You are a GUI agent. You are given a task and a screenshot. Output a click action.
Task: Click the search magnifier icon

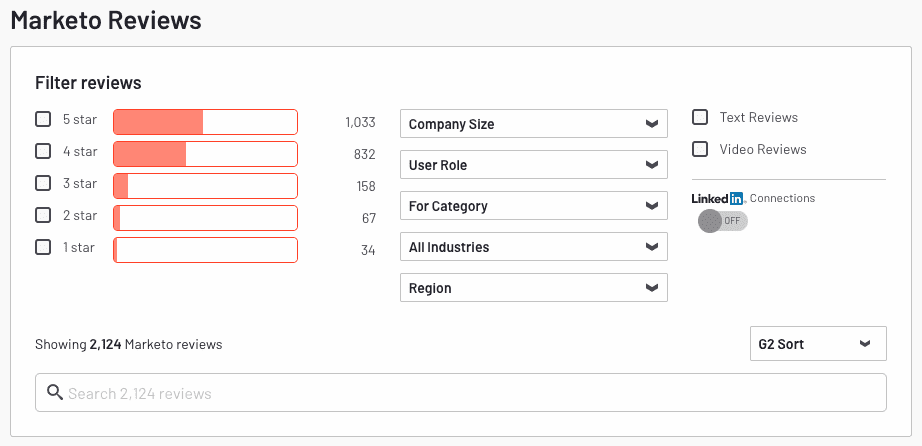pyautogui.click(x=55, y=392)
